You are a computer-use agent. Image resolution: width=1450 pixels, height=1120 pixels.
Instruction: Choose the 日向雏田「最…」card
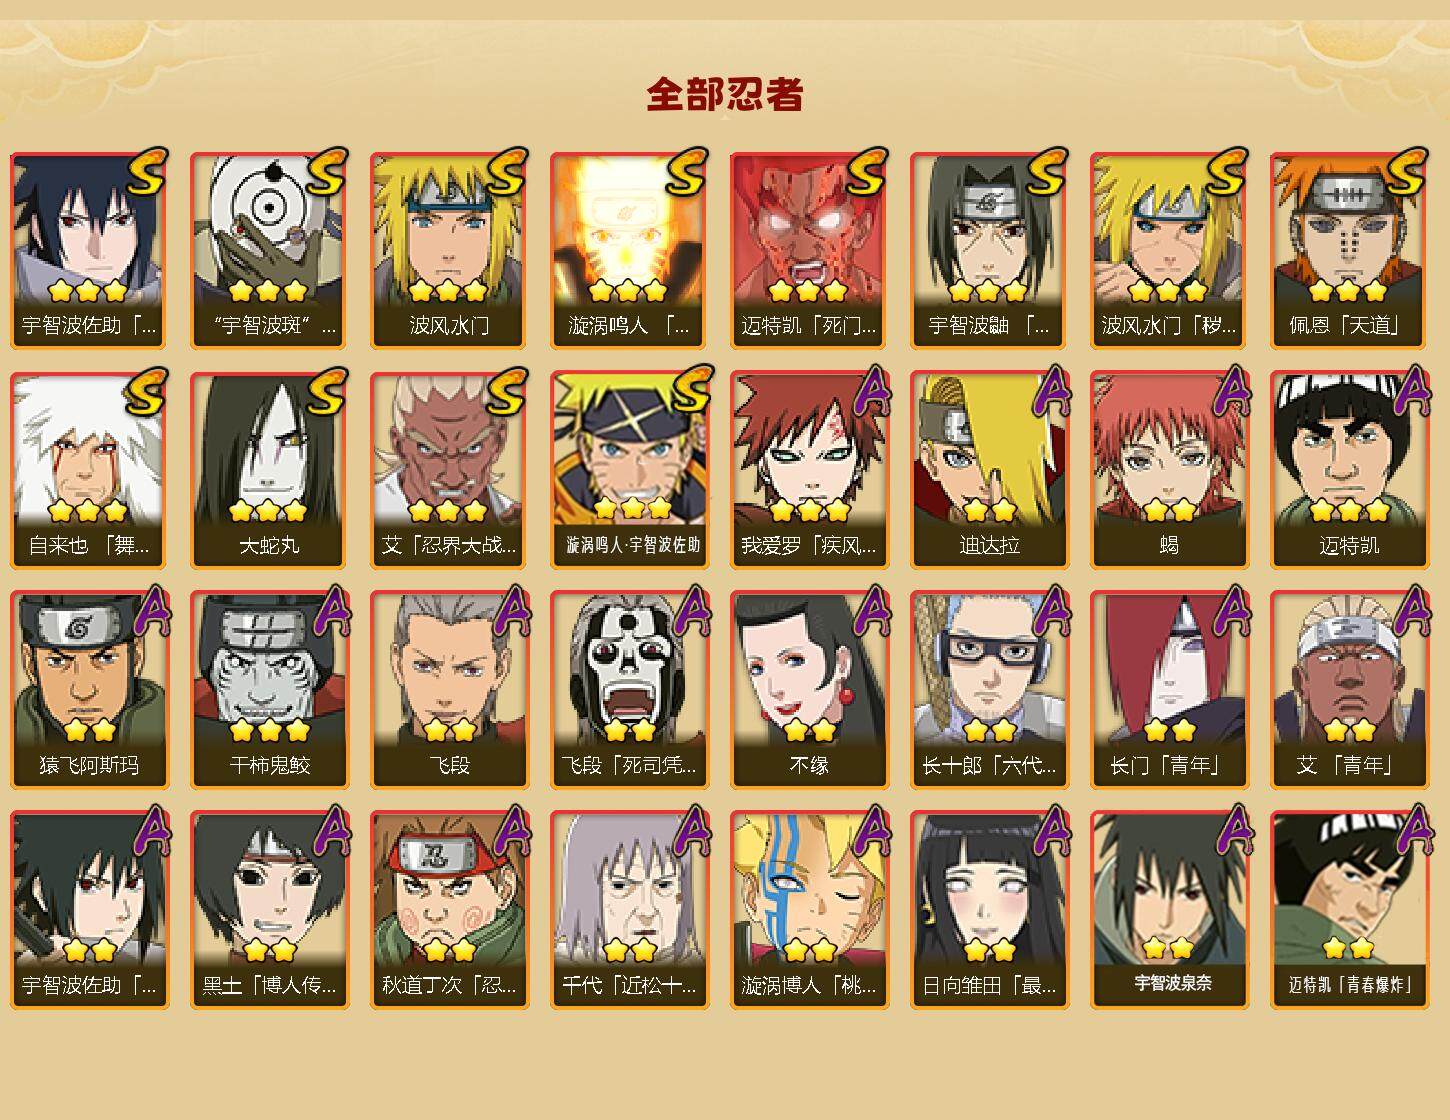point(988,910)
